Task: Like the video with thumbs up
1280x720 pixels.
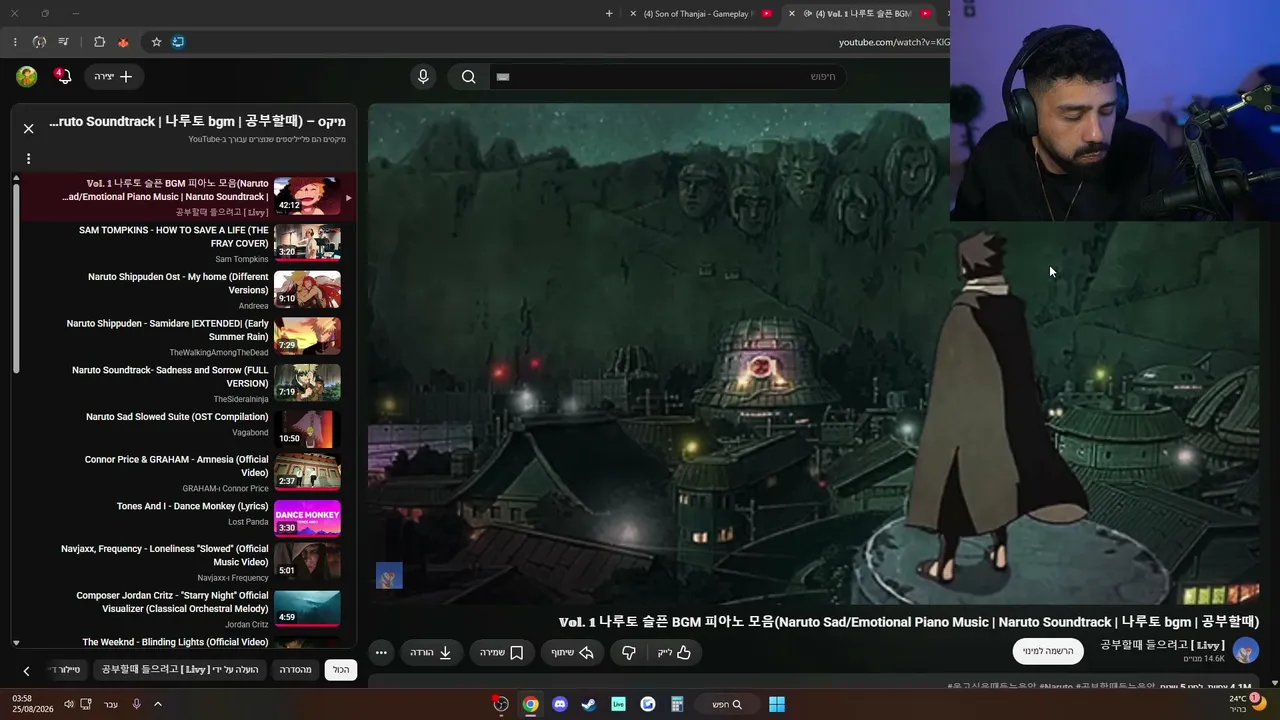Action: (675, 652)
